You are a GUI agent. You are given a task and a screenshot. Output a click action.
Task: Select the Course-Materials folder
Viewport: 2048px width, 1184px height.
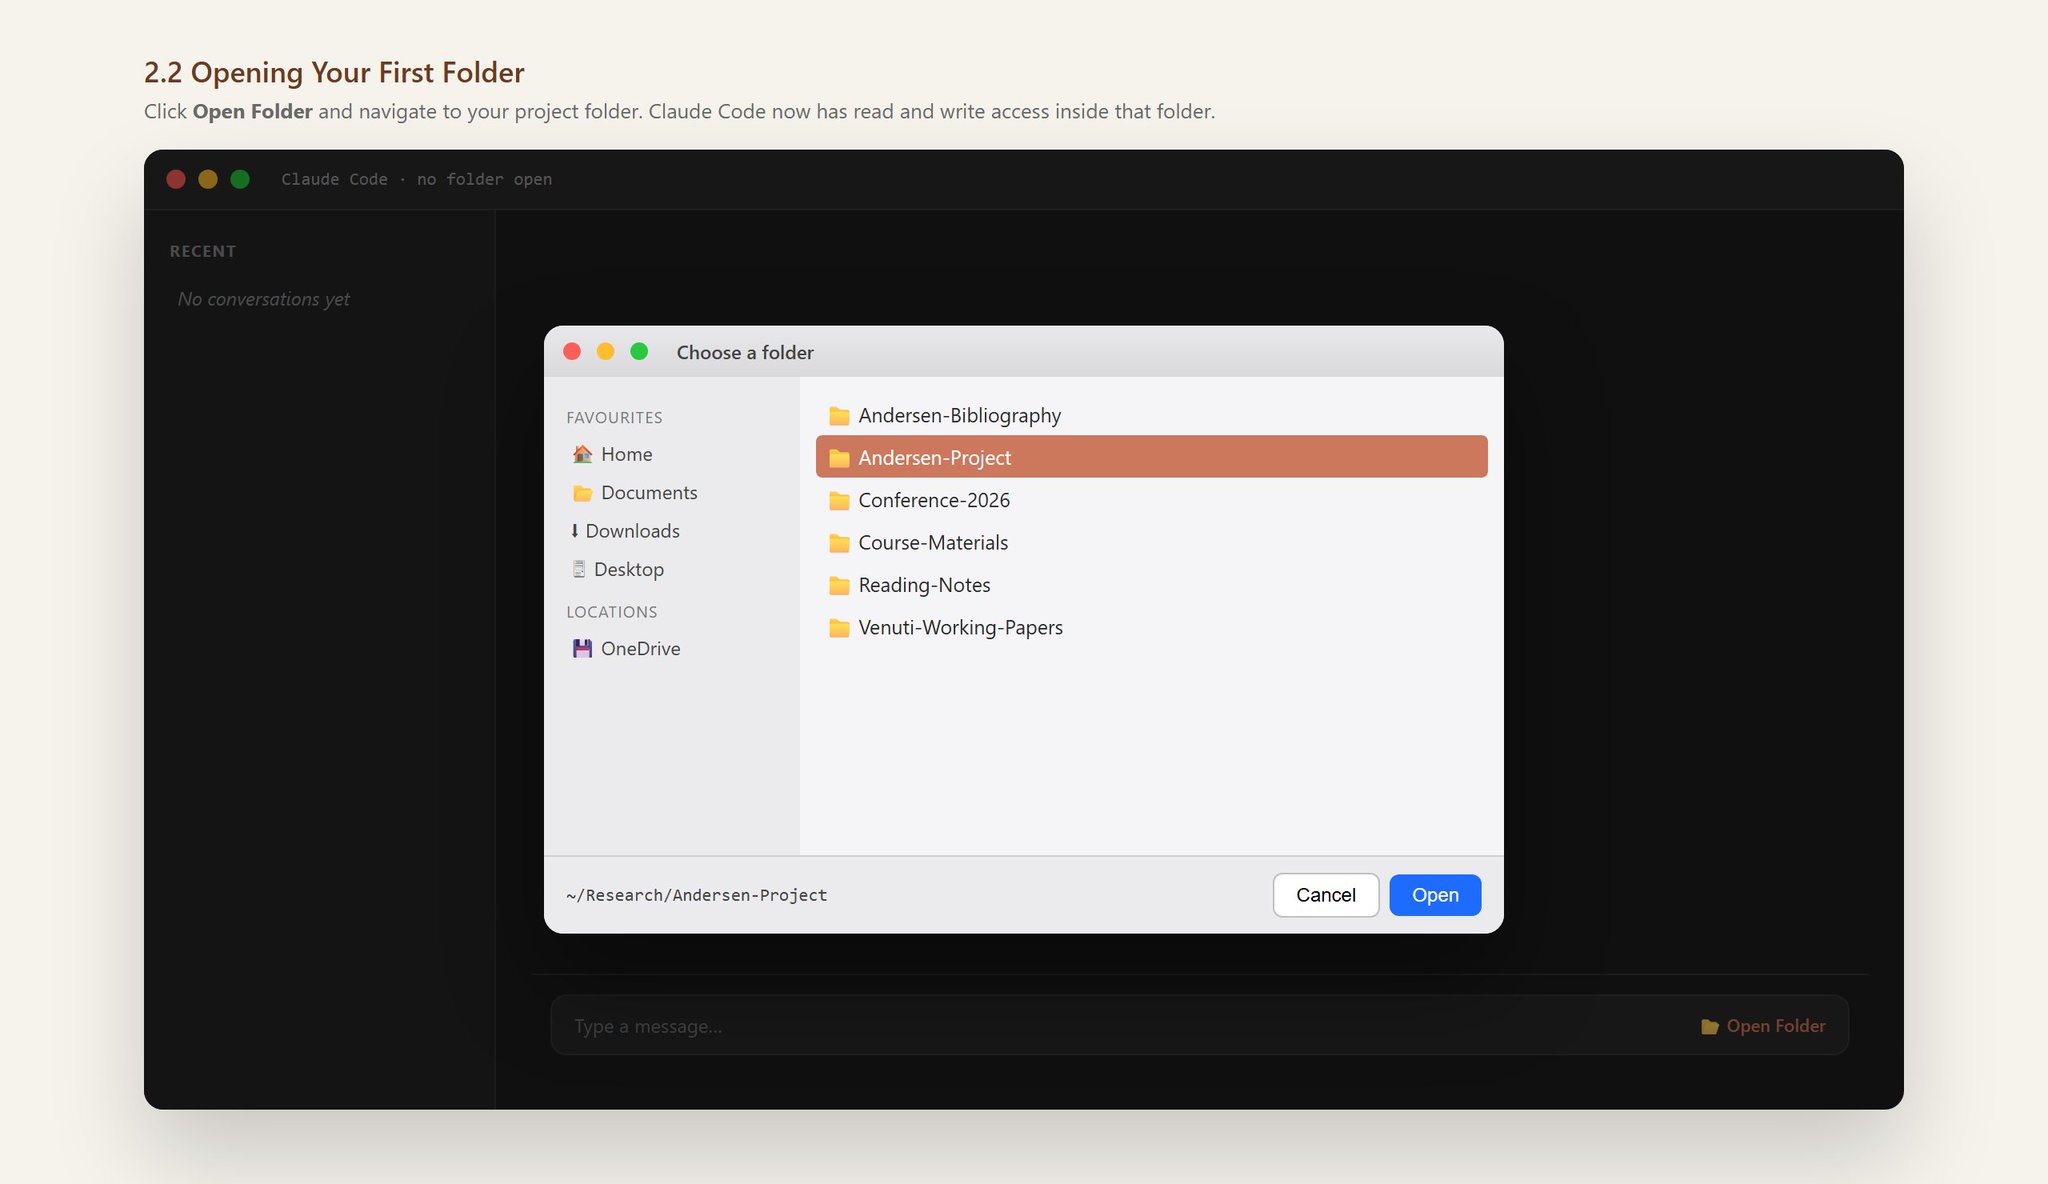(1152, 542)
